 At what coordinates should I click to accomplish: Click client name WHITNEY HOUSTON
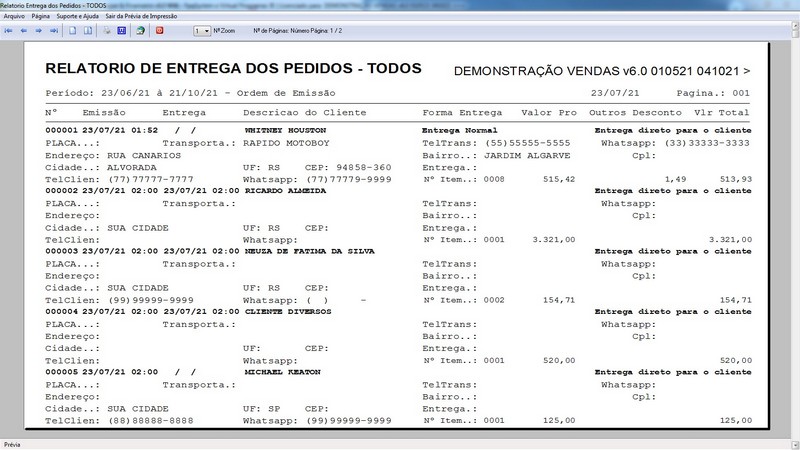point(285,131)
